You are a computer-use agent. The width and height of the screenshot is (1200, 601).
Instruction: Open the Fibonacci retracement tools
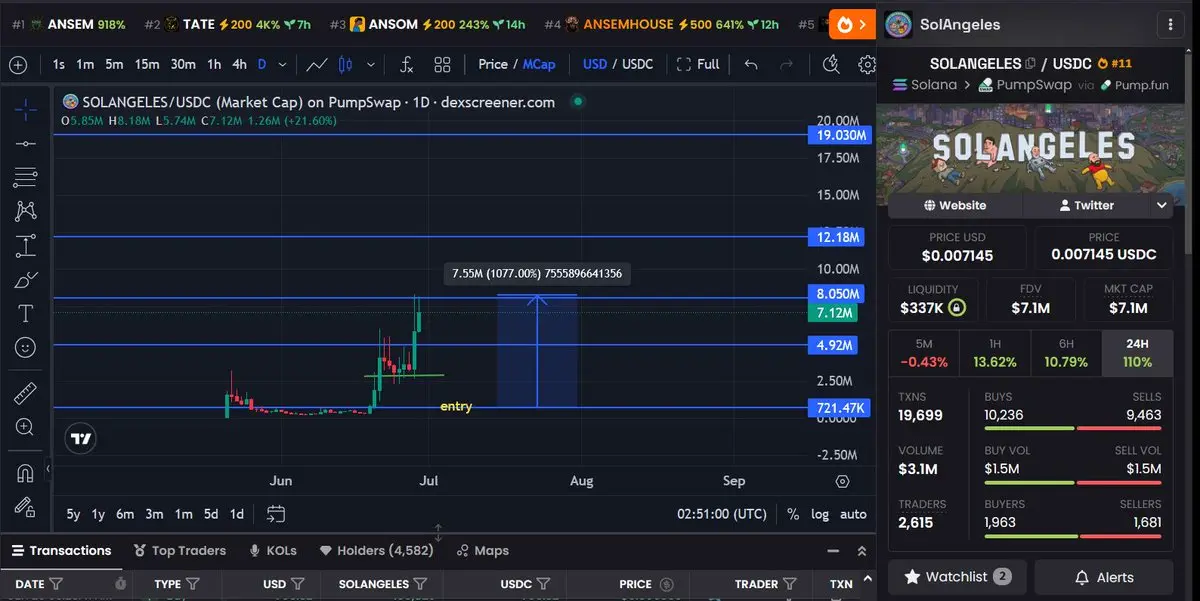coord(25,178)
